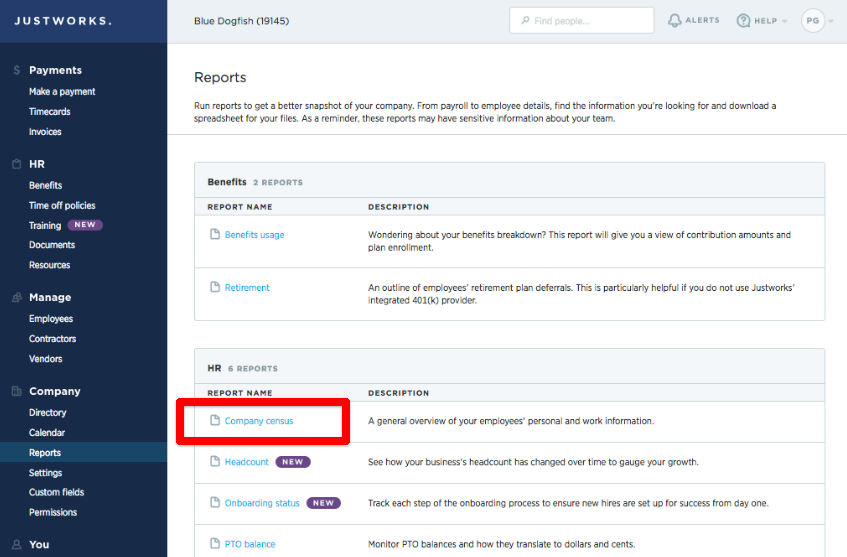Open Contractors in sidebar
Screen dimensions: 847x557
[52, 339]
